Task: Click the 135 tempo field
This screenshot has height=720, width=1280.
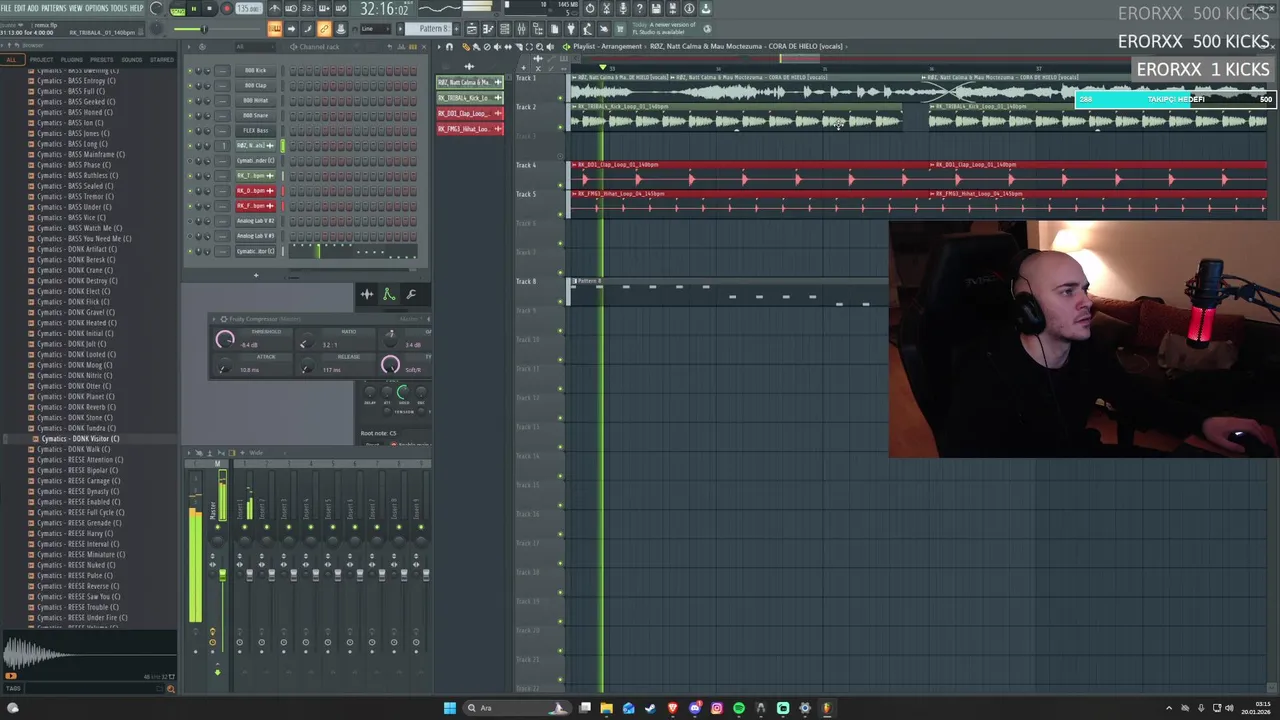Action: click(247, 9)
